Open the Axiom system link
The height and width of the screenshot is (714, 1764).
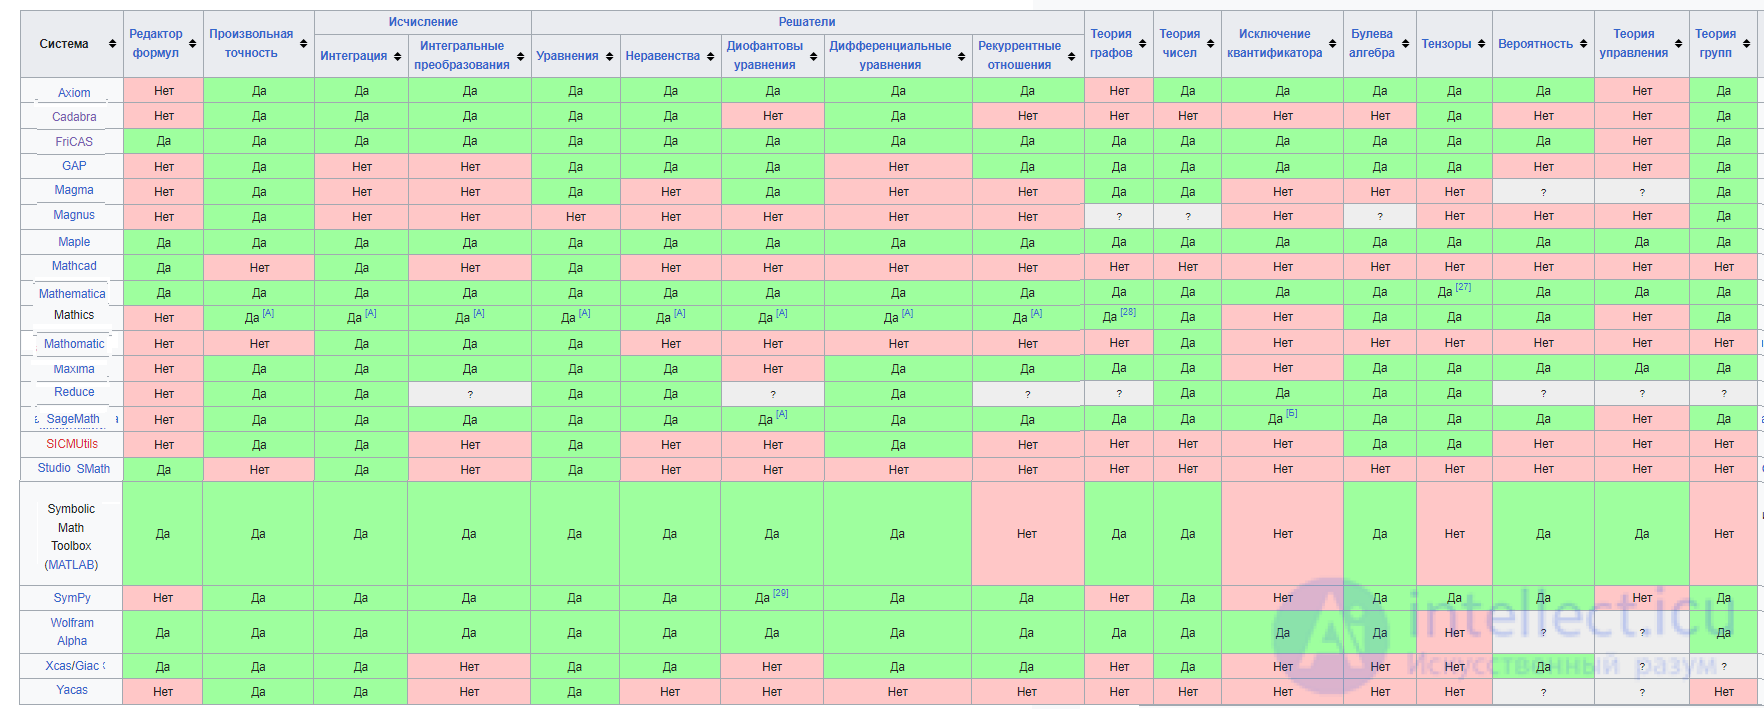point(74,93)
